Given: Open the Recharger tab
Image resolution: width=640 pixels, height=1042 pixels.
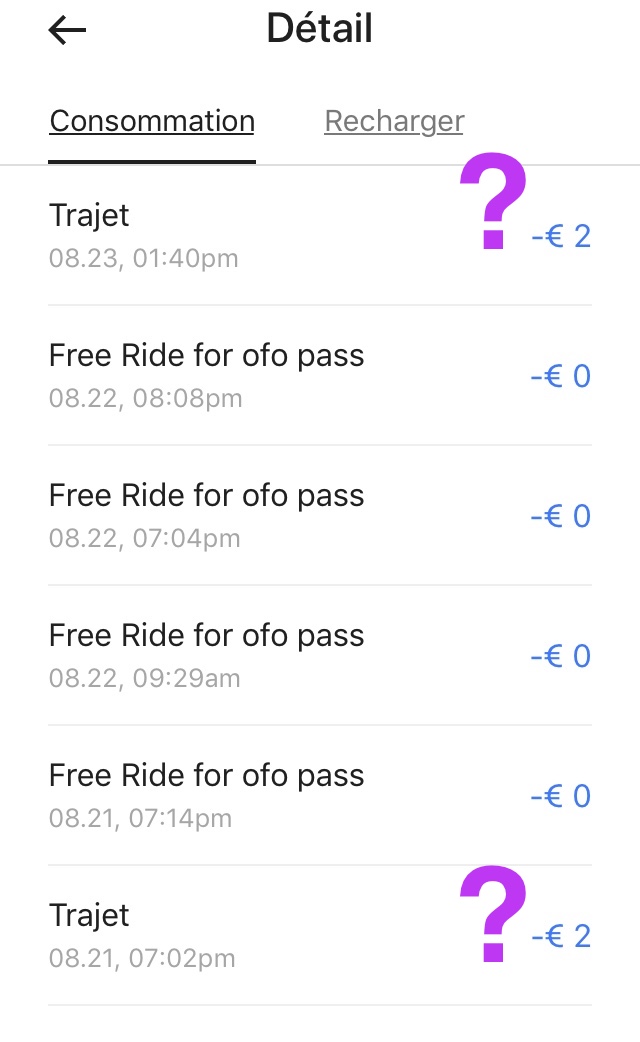Looking at the screenshot, I should point(394,121).
